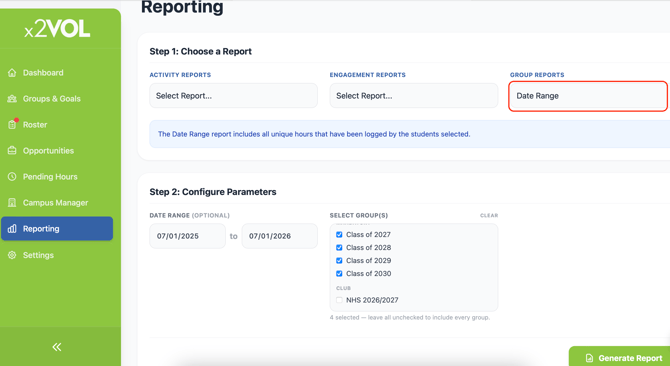This screenshot has width=670, height=366.
Task: Select the Reporting menu item
Action: click(x=57, y=228)
